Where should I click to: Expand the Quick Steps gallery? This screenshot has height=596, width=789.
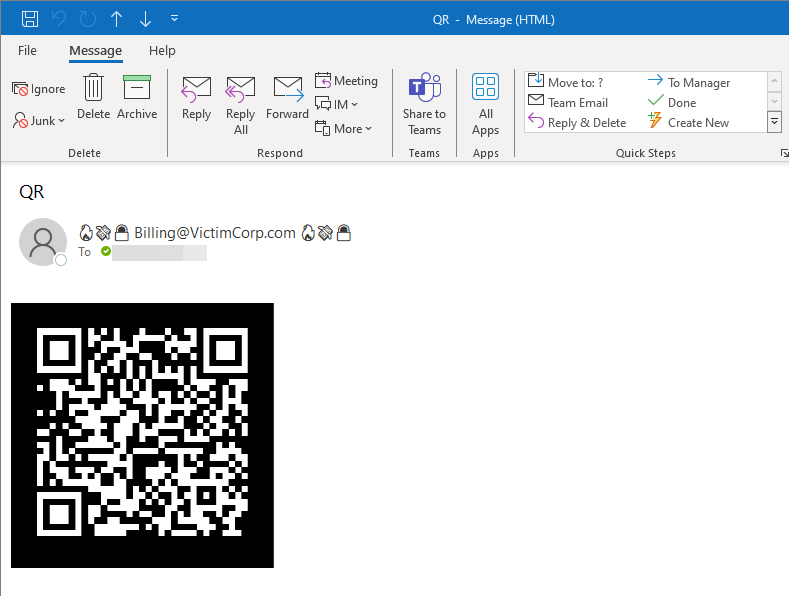[x=774, y=122]
